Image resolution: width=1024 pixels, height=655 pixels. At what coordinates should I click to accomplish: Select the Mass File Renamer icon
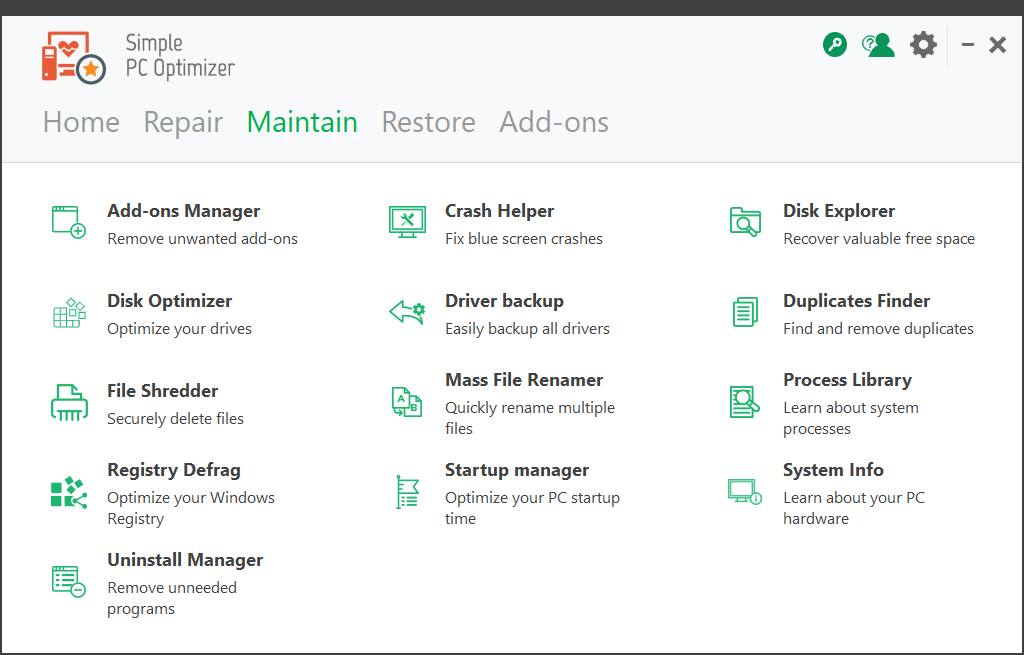point(406,402)
